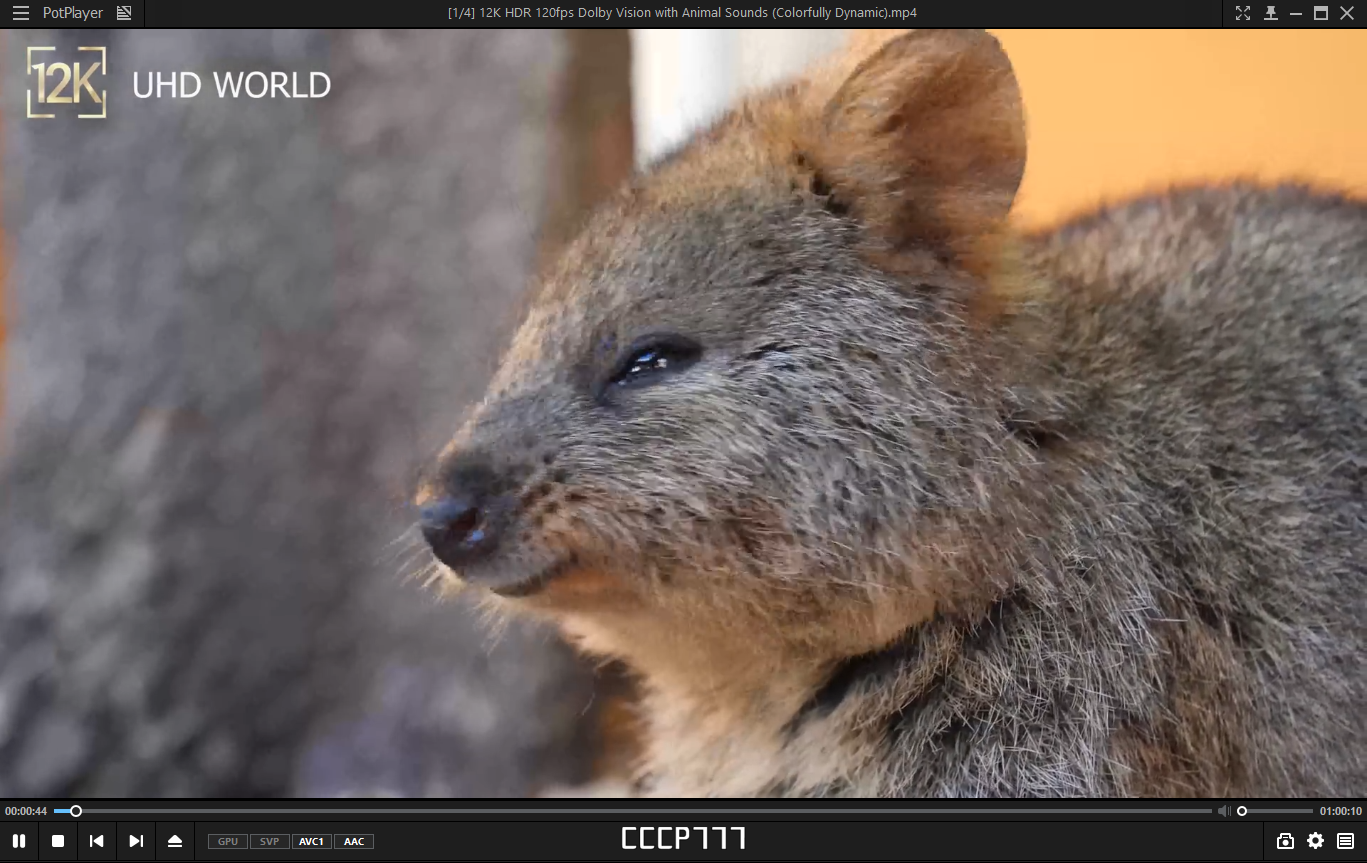Toggle GPU hardware acceleration indicator
The image size is (1367, 863).
(x=228, y=842)
